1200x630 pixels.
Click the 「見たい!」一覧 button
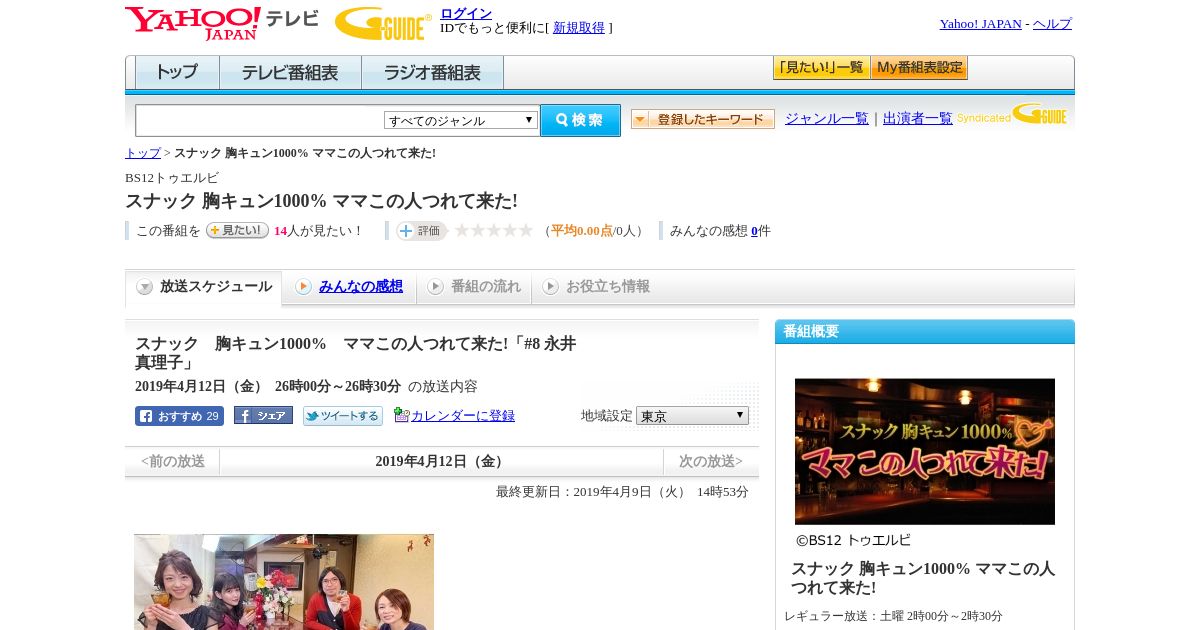click(821, 68)
